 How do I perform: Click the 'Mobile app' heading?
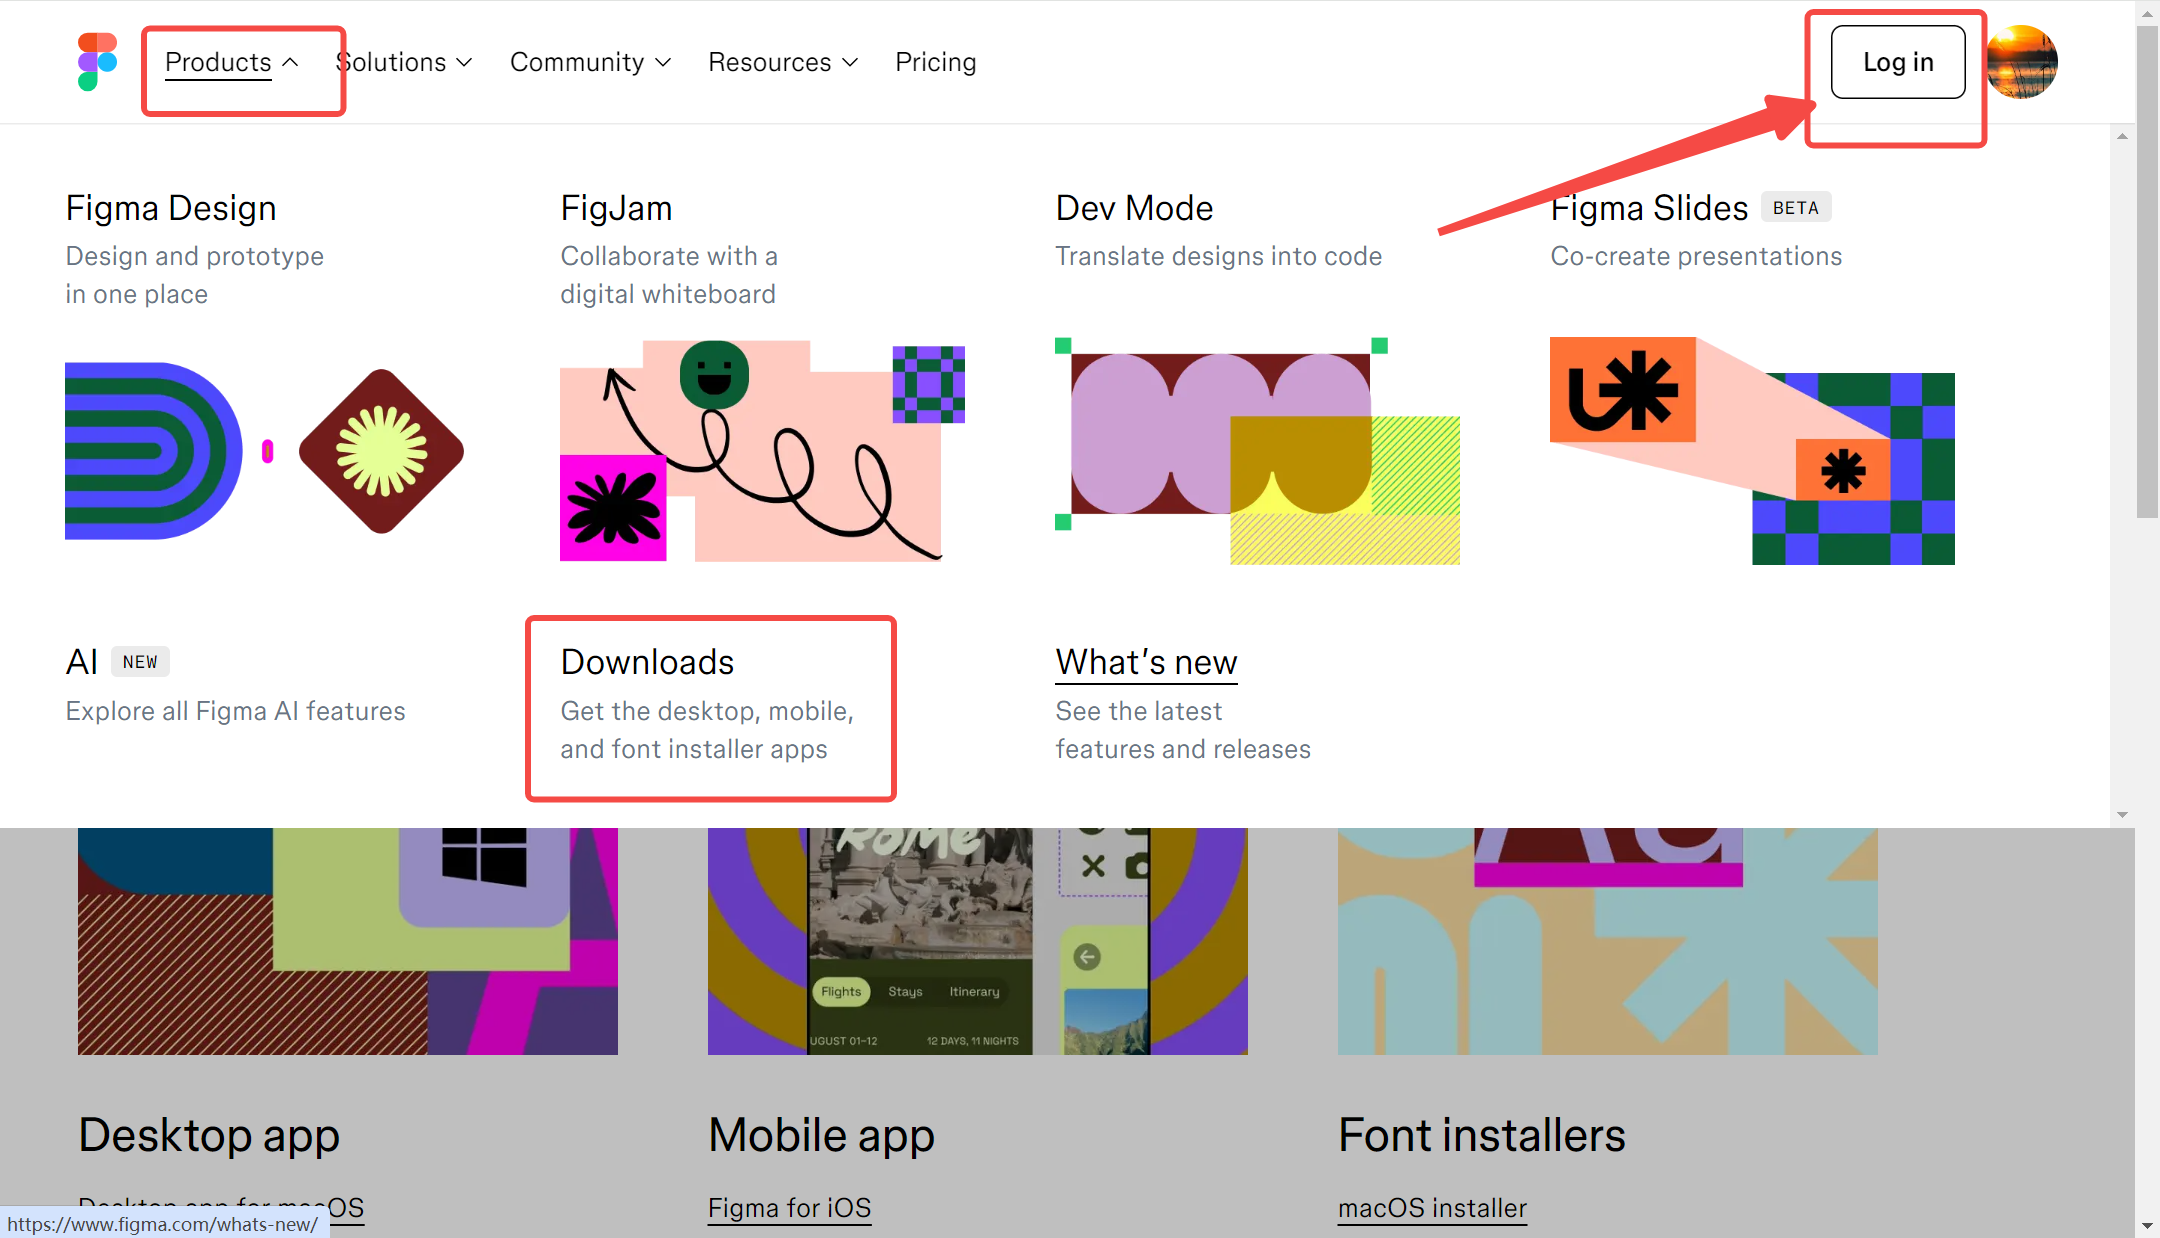(821, 1135)
